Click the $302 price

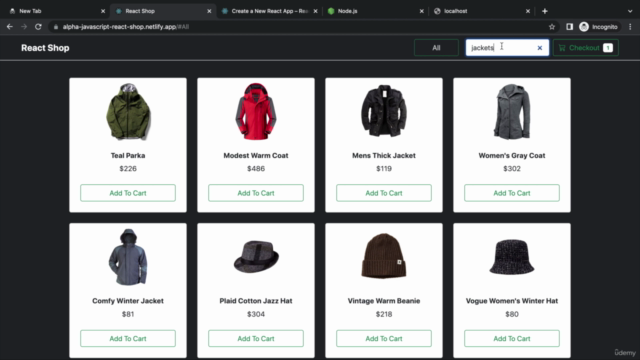coord(512,169)
